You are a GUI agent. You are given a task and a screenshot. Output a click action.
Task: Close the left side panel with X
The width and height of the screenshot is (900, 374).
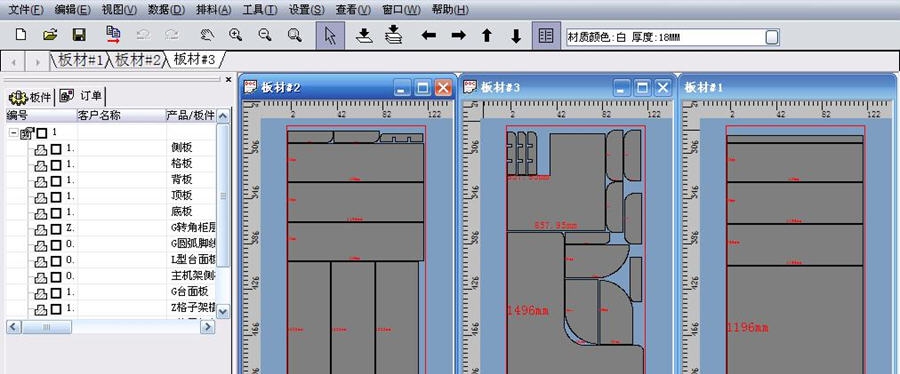point(228,79)
